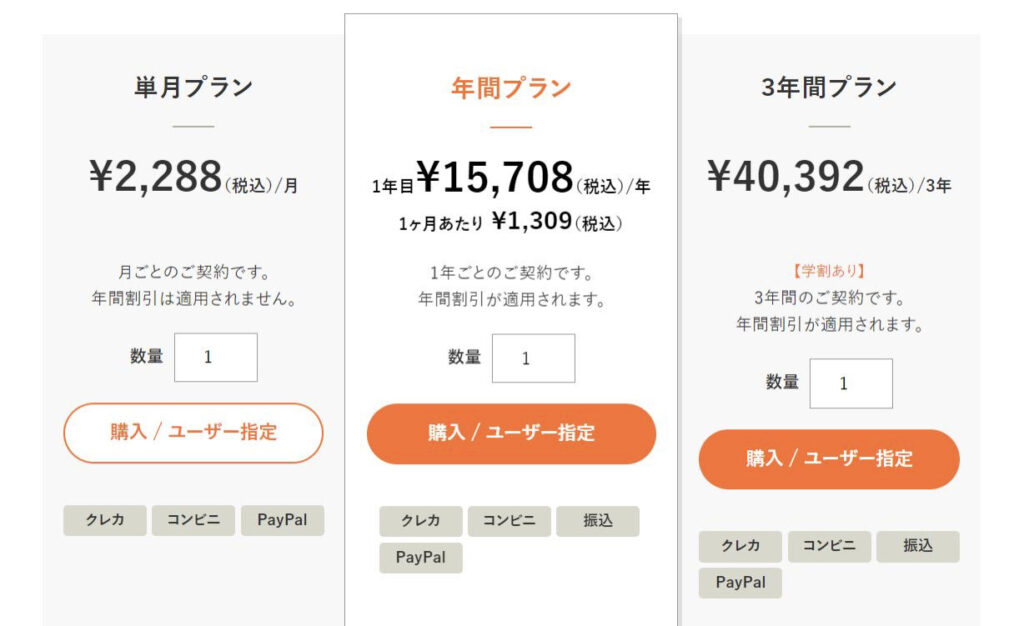Select コンビニ tag under 3年間プラン
1024x626 pixels.
[x=829, y=546]
